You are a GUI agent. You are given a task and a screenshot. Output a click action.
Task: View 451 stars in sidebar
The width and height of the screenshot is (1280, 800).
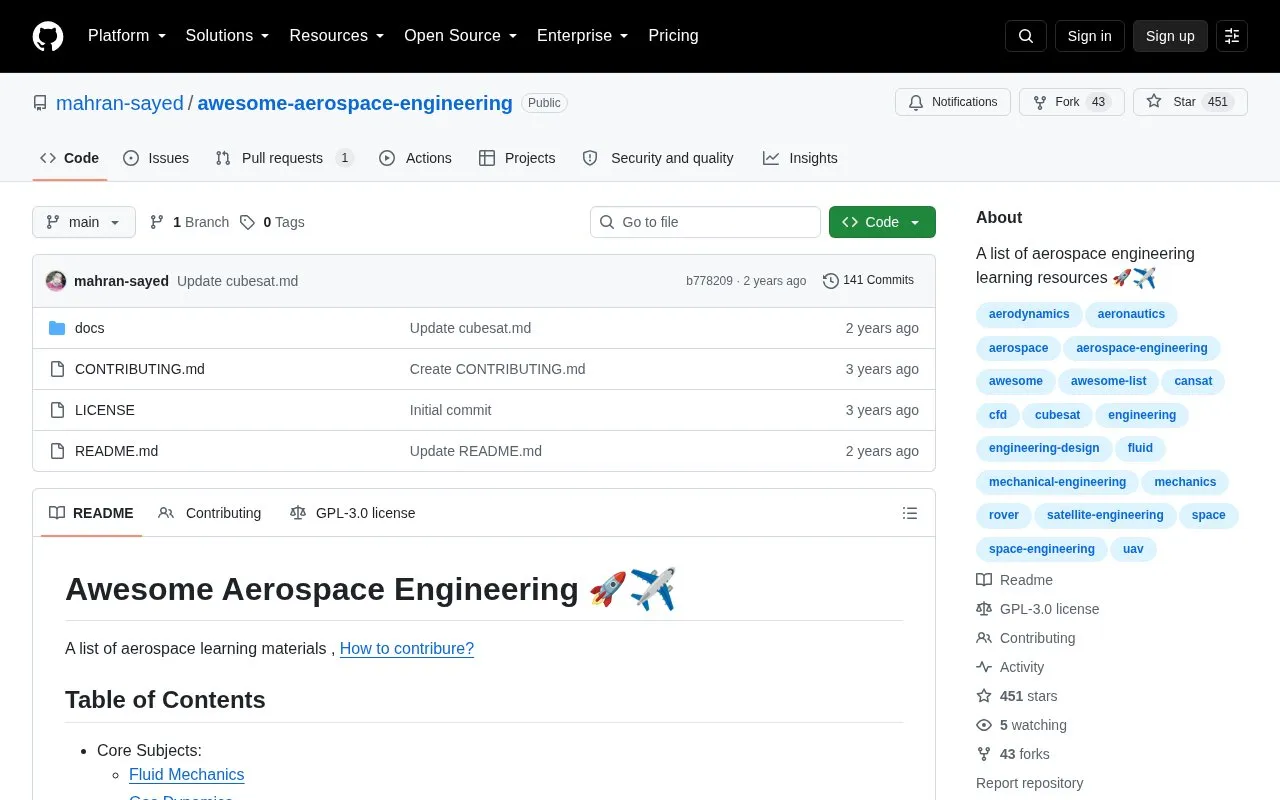[1017, 696]
